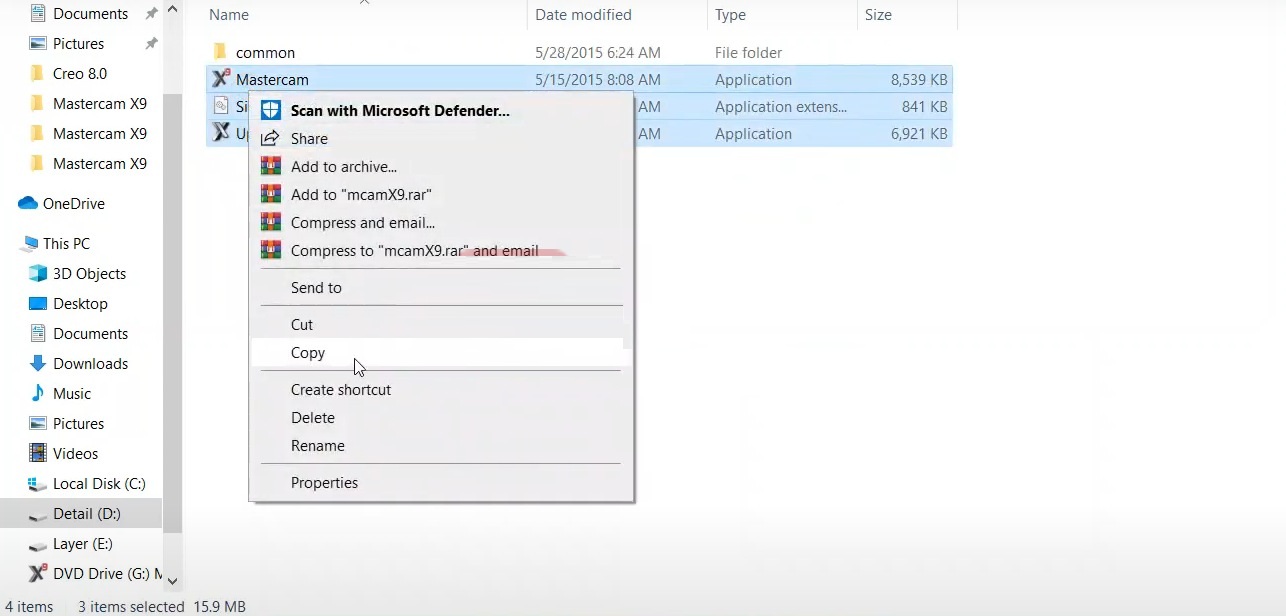Open Desktop under This PC
This screenshot has height=616, width=1286.
click(x=80, y=304)
